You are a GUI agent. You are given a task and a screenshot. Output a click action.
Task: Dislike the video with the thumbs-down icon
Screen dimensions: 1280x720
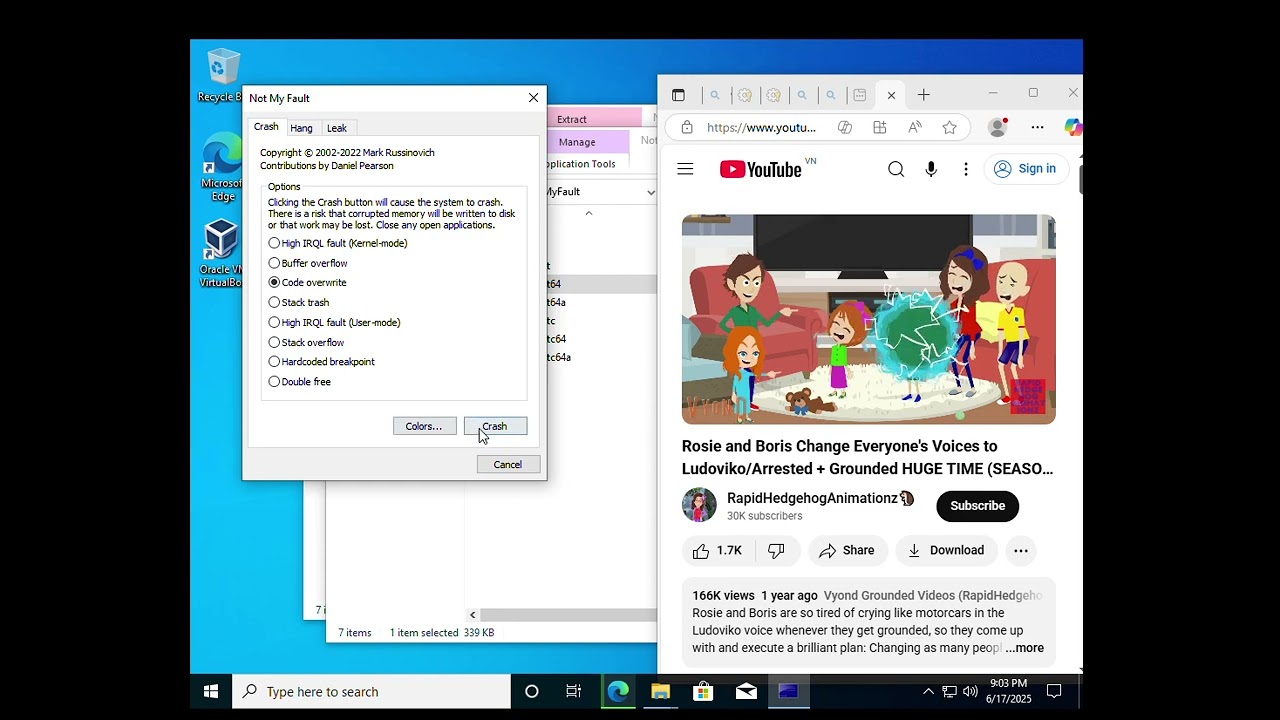776,551
